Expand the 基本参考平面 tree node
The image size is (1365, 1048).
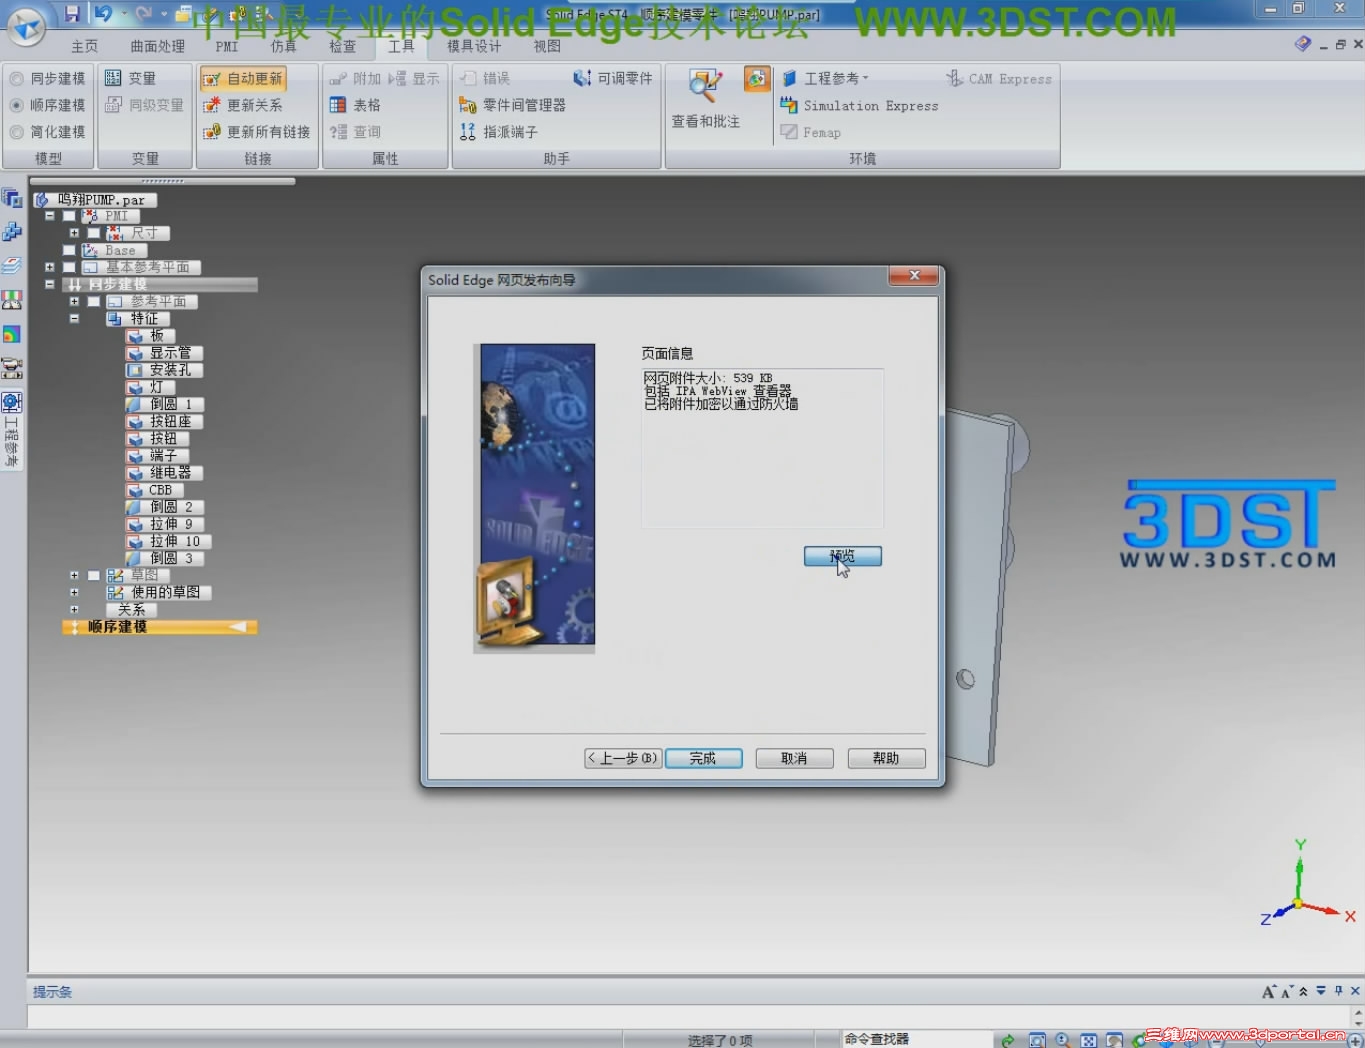click(49, 267)
